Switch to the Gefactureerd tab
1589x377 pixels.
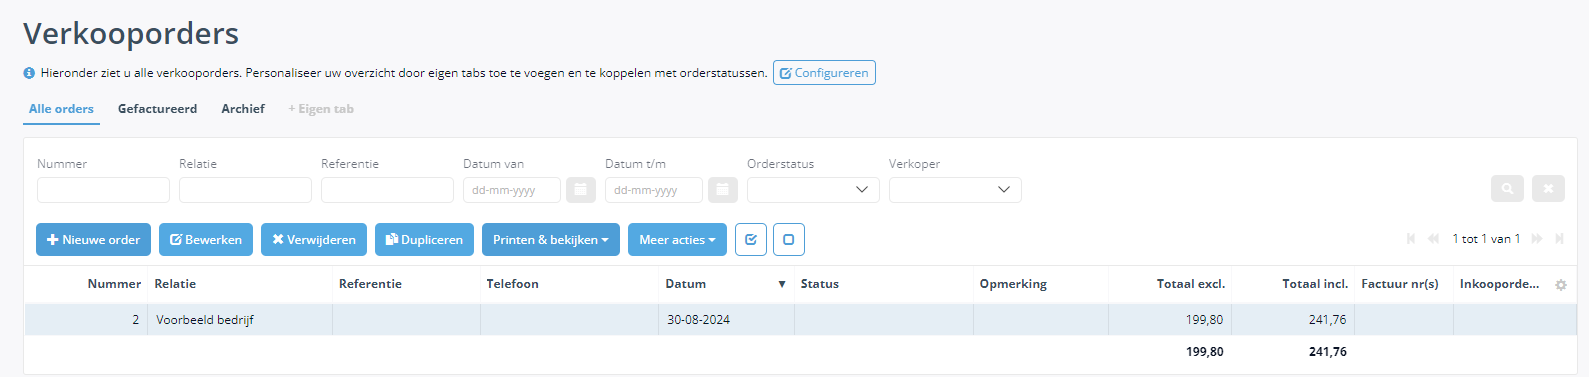pos(157,109)
